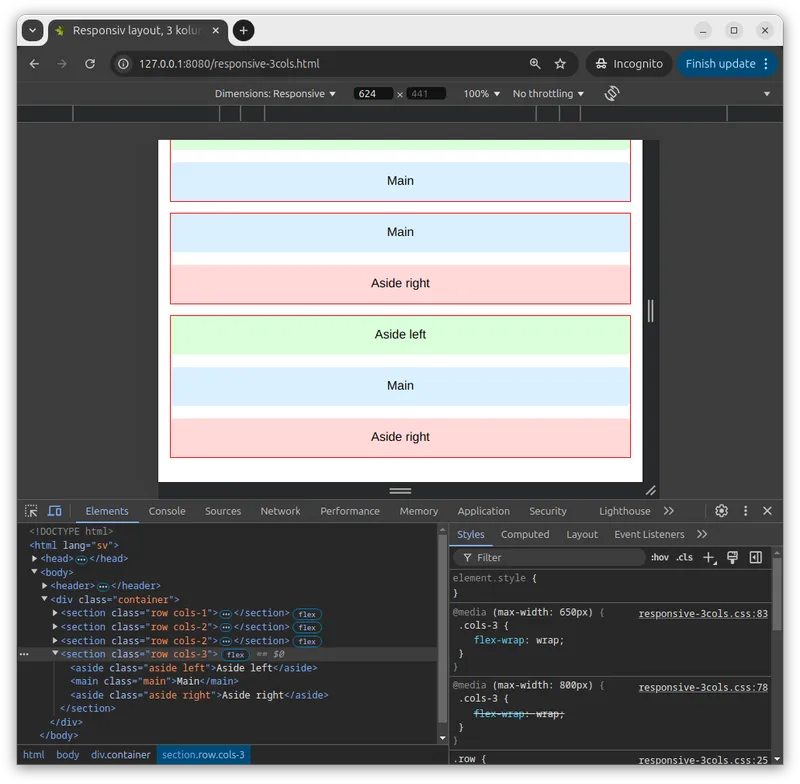800x784 pixels.
Task: Bookmark this page with the star
Action: click(x=560, y=63)
